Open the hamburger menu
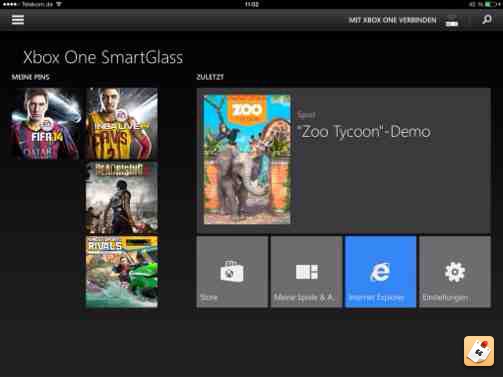This screenshot has width=503, height=377. 18,20
